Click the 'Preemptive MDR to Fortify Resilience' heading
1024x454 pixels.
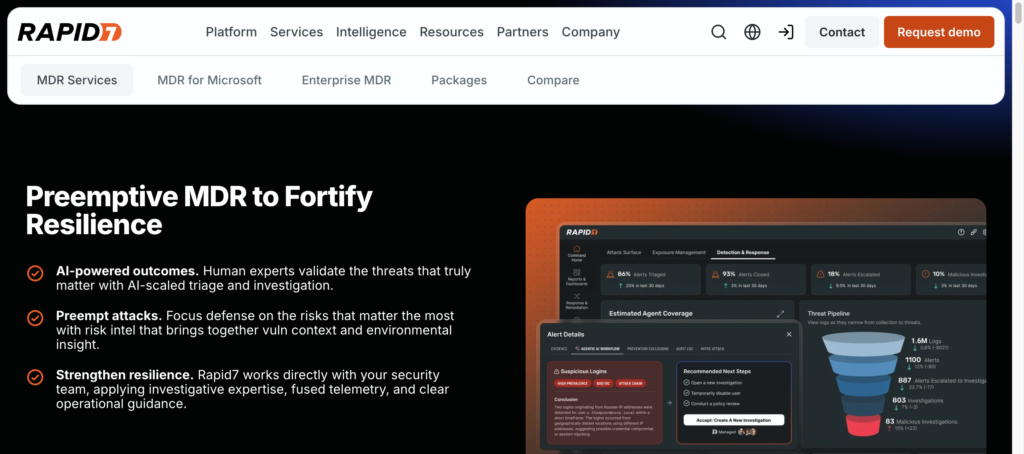pos(199,210)
